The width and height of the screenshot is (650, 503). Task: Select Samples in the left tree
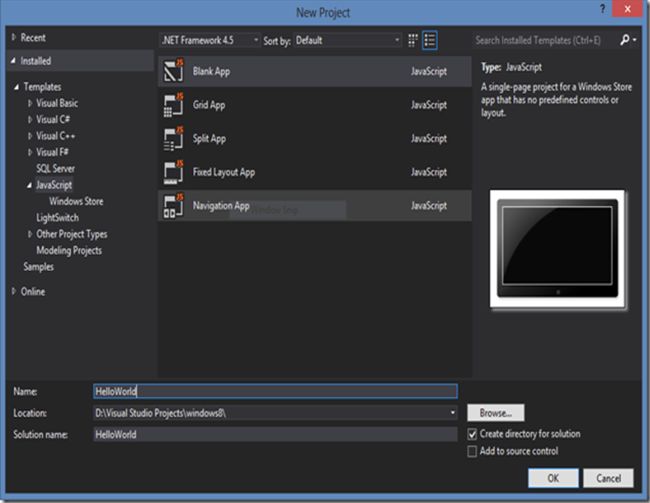39,267
